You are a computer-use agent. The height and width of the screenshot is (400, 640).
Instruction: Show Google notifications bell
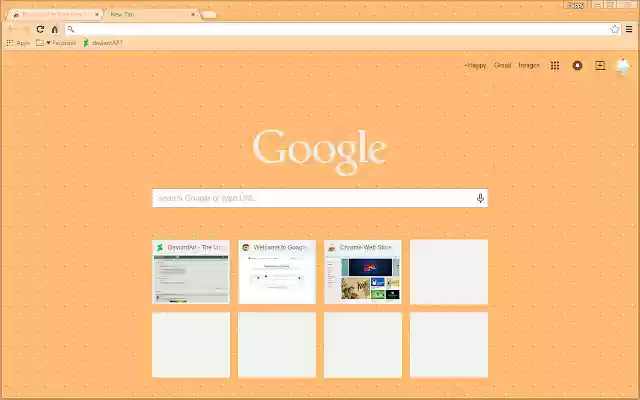click(577, 65)
